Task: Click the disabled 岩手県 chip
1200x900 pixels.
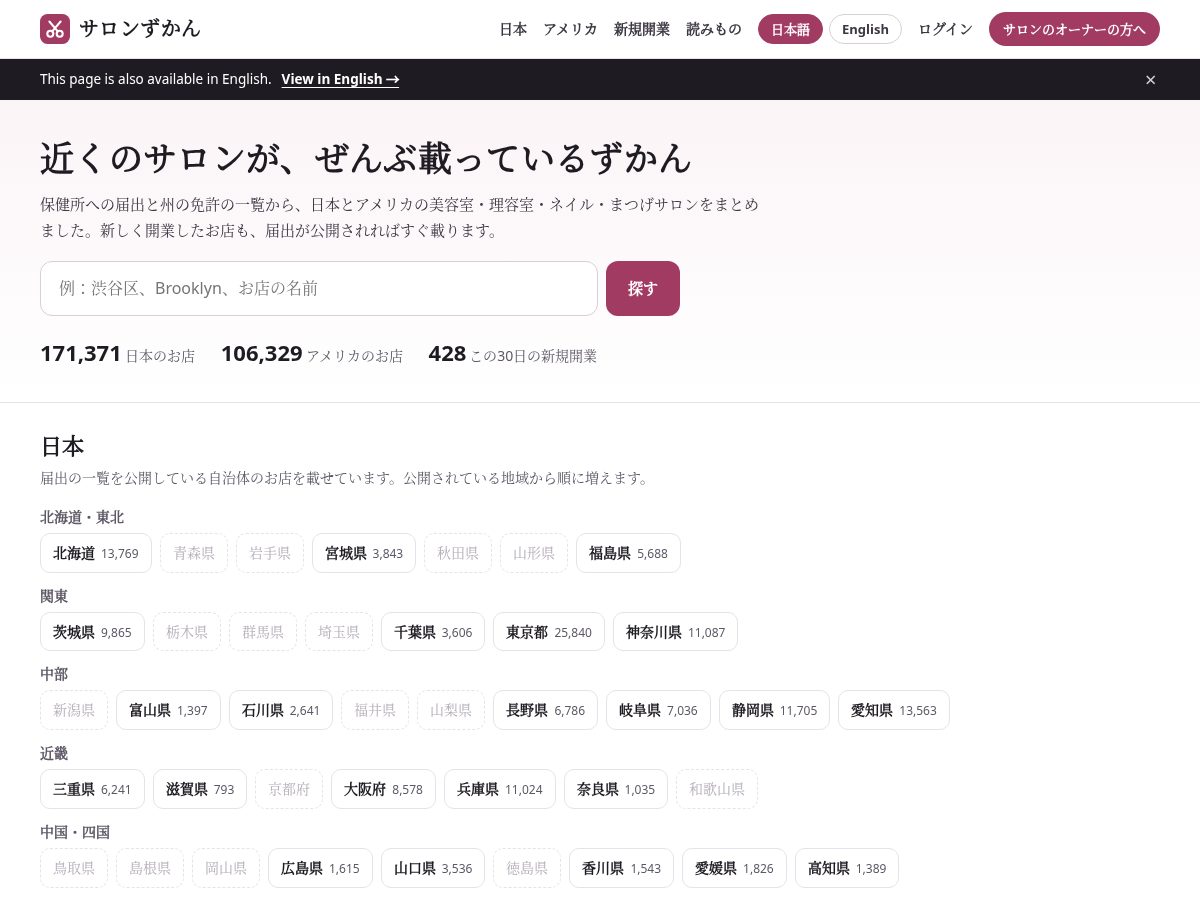Action: coord(270,553)
